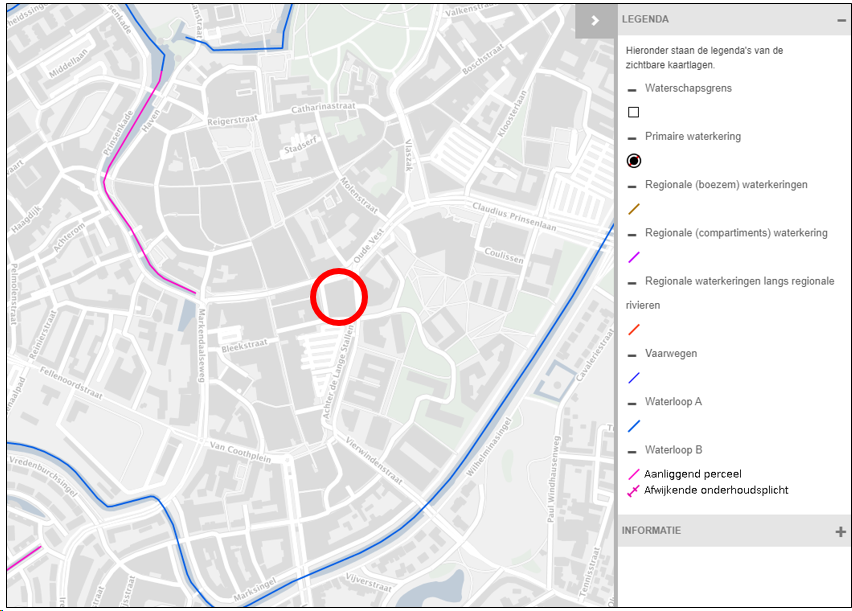Viewport: 852px width, 611px height.
Task: Click the Catharinastraat label on the map
Action: click(x=323, y=107)
